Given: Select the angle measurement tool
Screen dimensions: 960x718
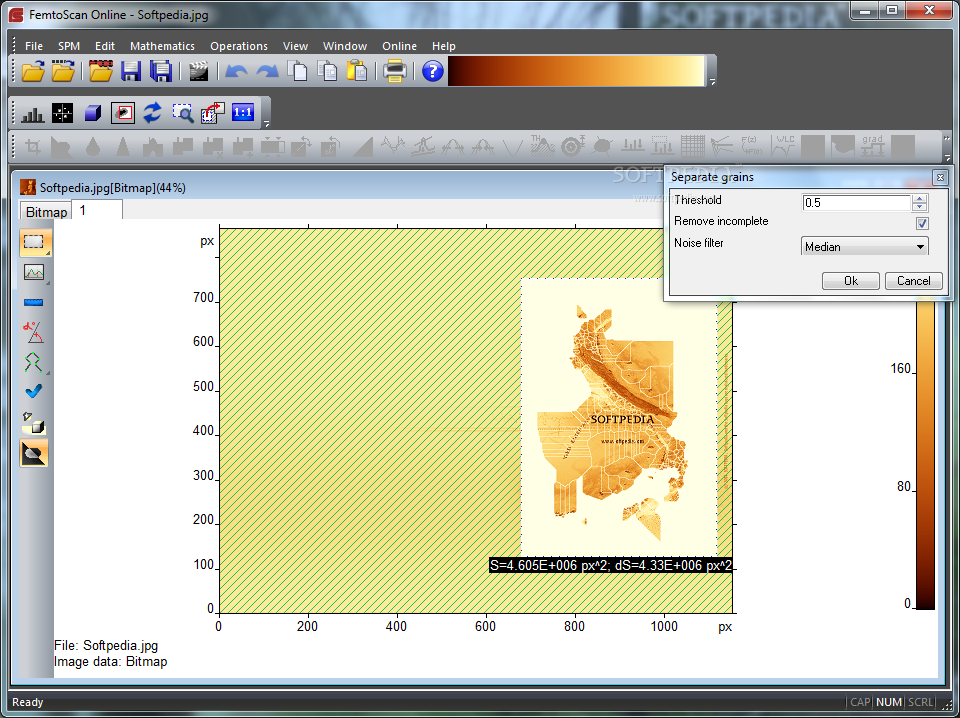Looking at the screenshot, I should (34, 332).
